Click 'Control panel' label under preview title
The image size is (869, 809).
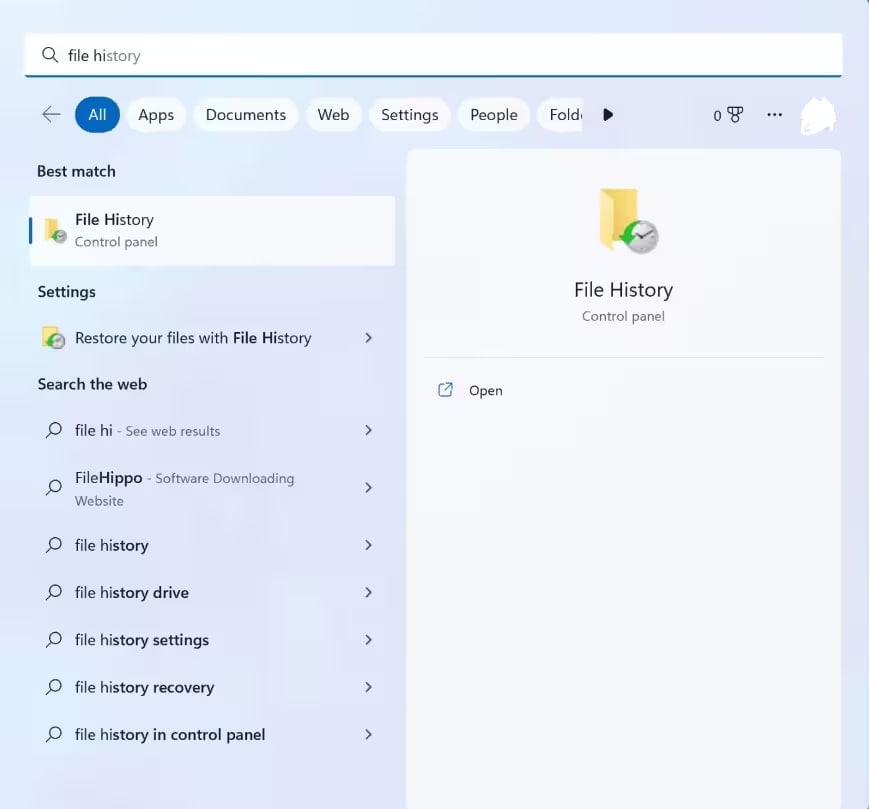(623, 316)
